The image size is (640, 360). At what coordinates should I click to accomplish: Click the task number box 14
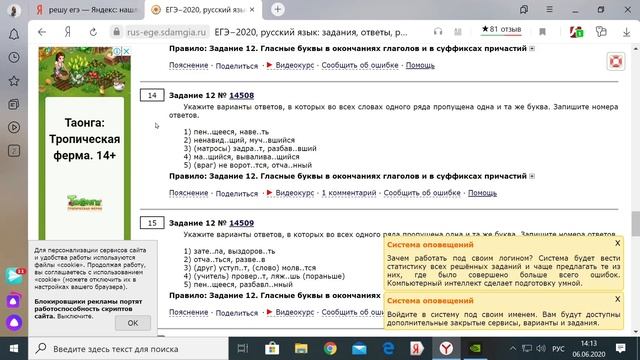[x=152, y=95]
